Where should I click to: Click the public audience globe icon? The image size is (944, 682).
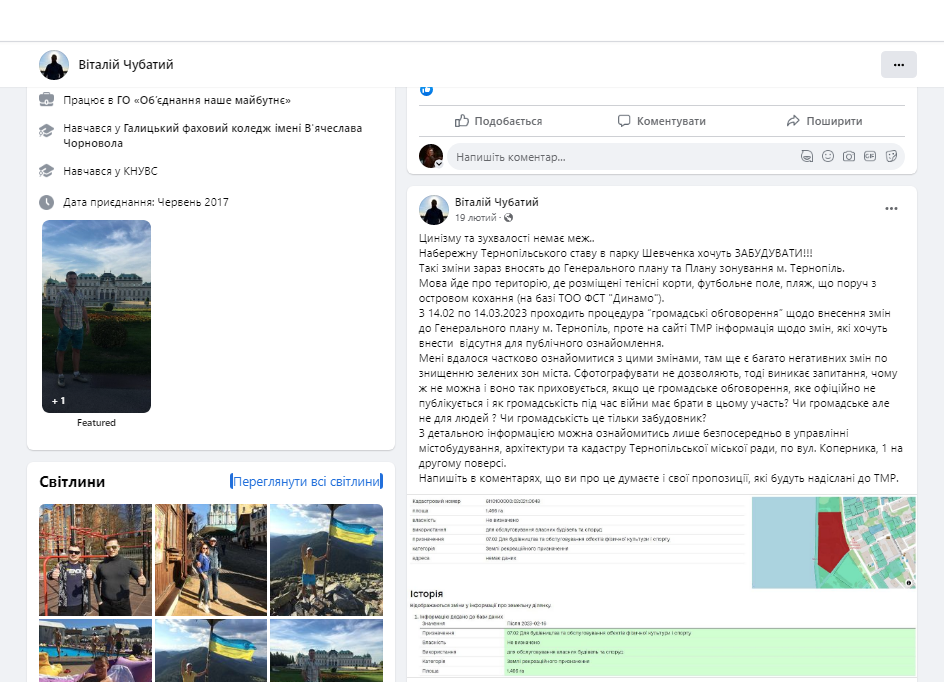tap(508, 218)
